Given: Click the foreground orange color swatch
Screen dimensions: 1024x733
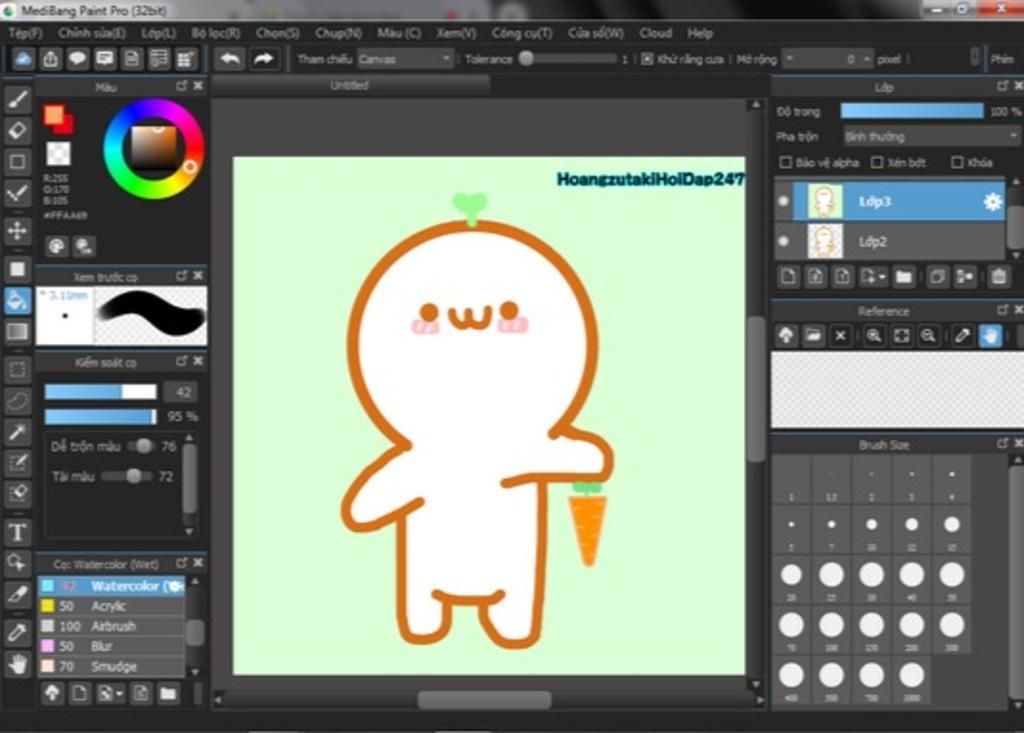Looking at the screenshot, I should 54,115.
